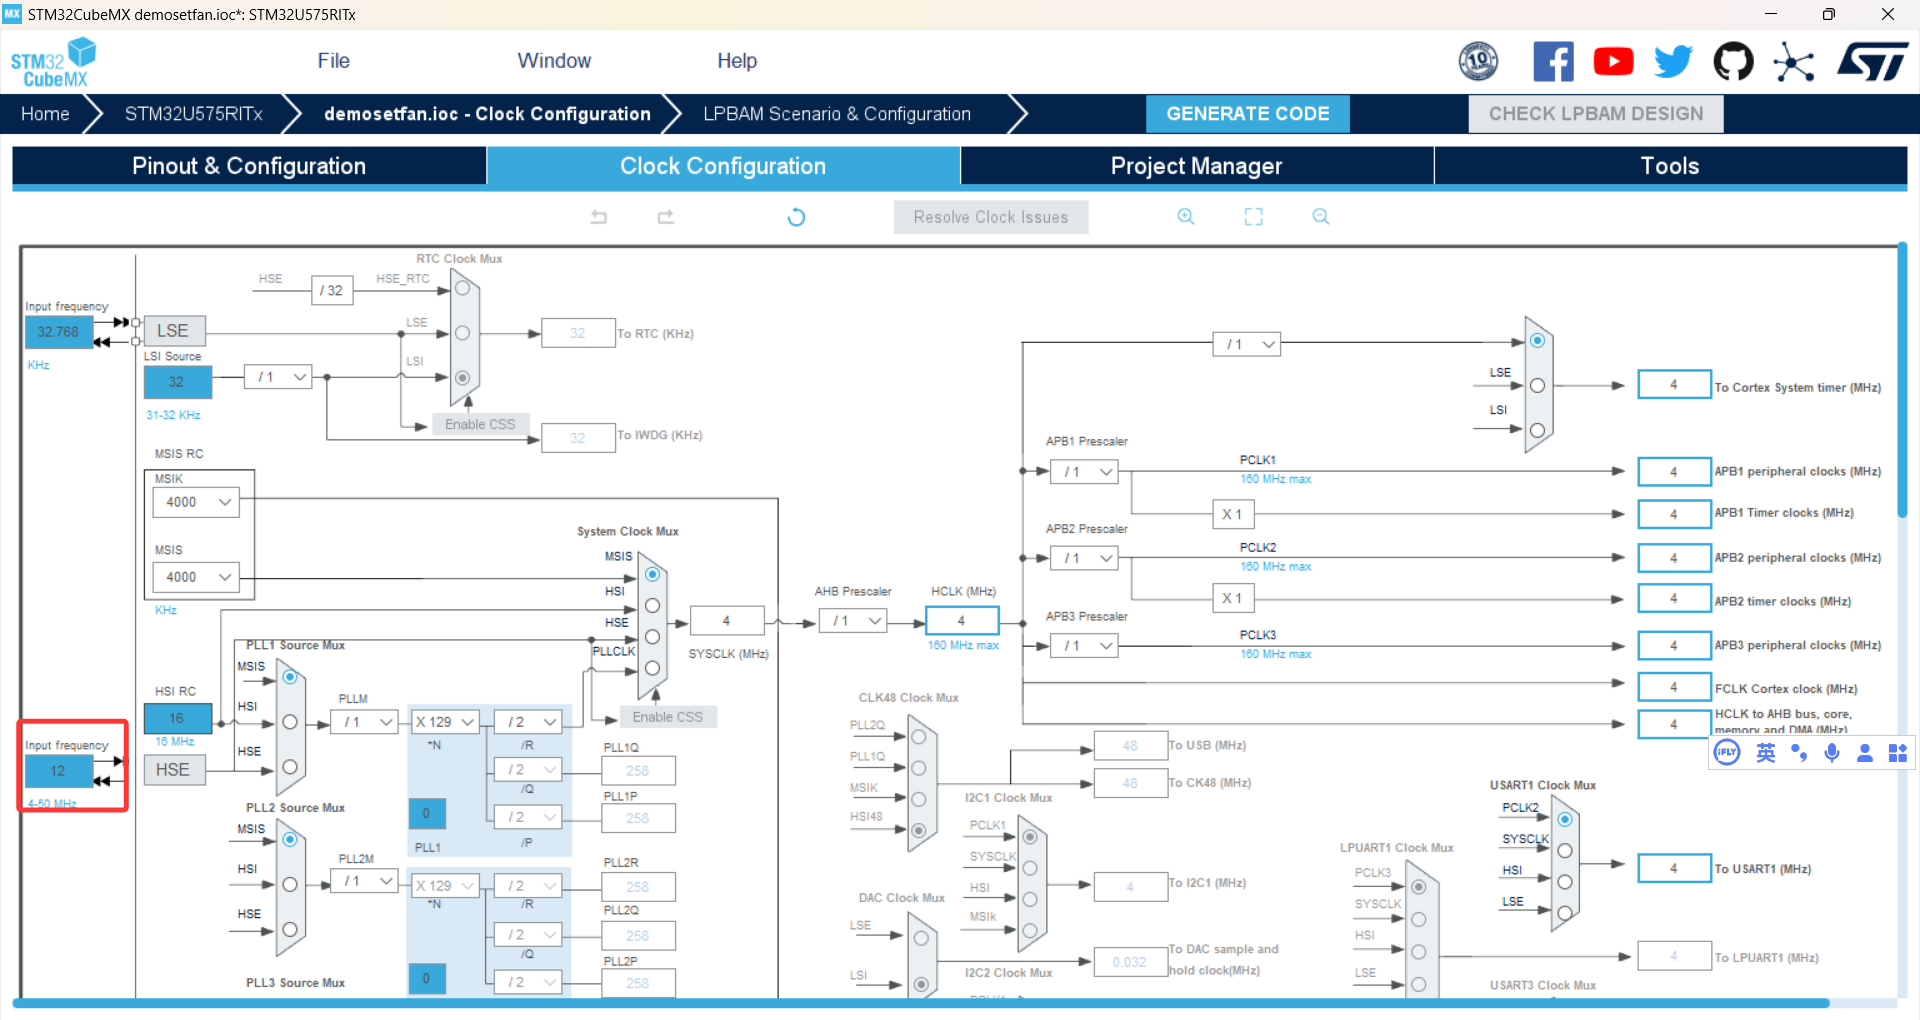This screenshot has height=1020, width=1920.
Task: Click the HCLK (MHz) value field
Action: (x=962, y=621)
